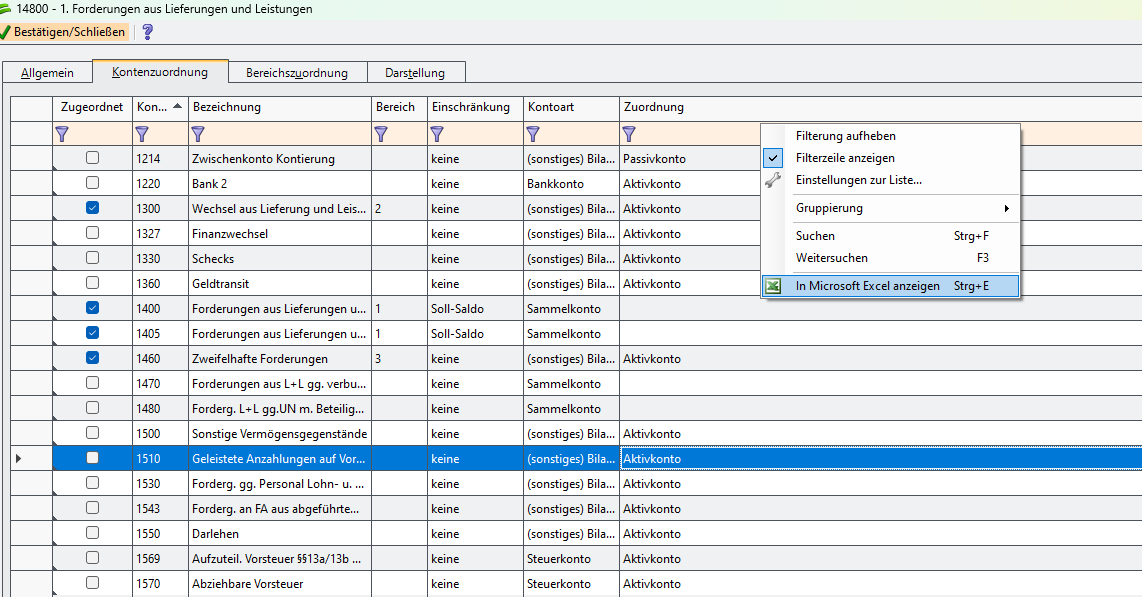The height and width of the screenshot is (597, 1142).
Task: Click the filter funnel under Zuordnung column
Action: click(629, 133)
